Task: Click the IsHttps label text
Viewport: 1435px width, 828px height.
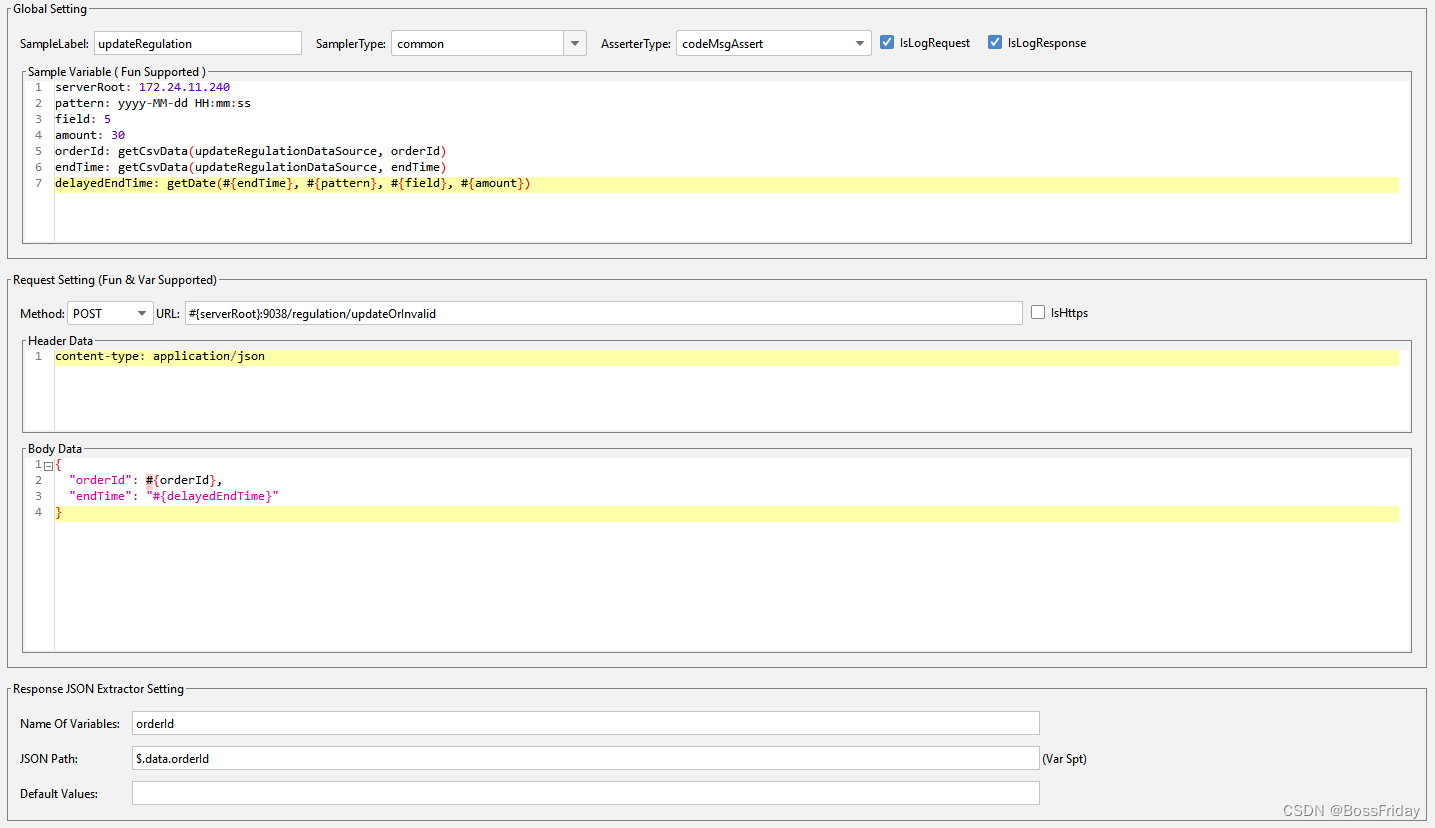Action: click(x=1069, y=313)
